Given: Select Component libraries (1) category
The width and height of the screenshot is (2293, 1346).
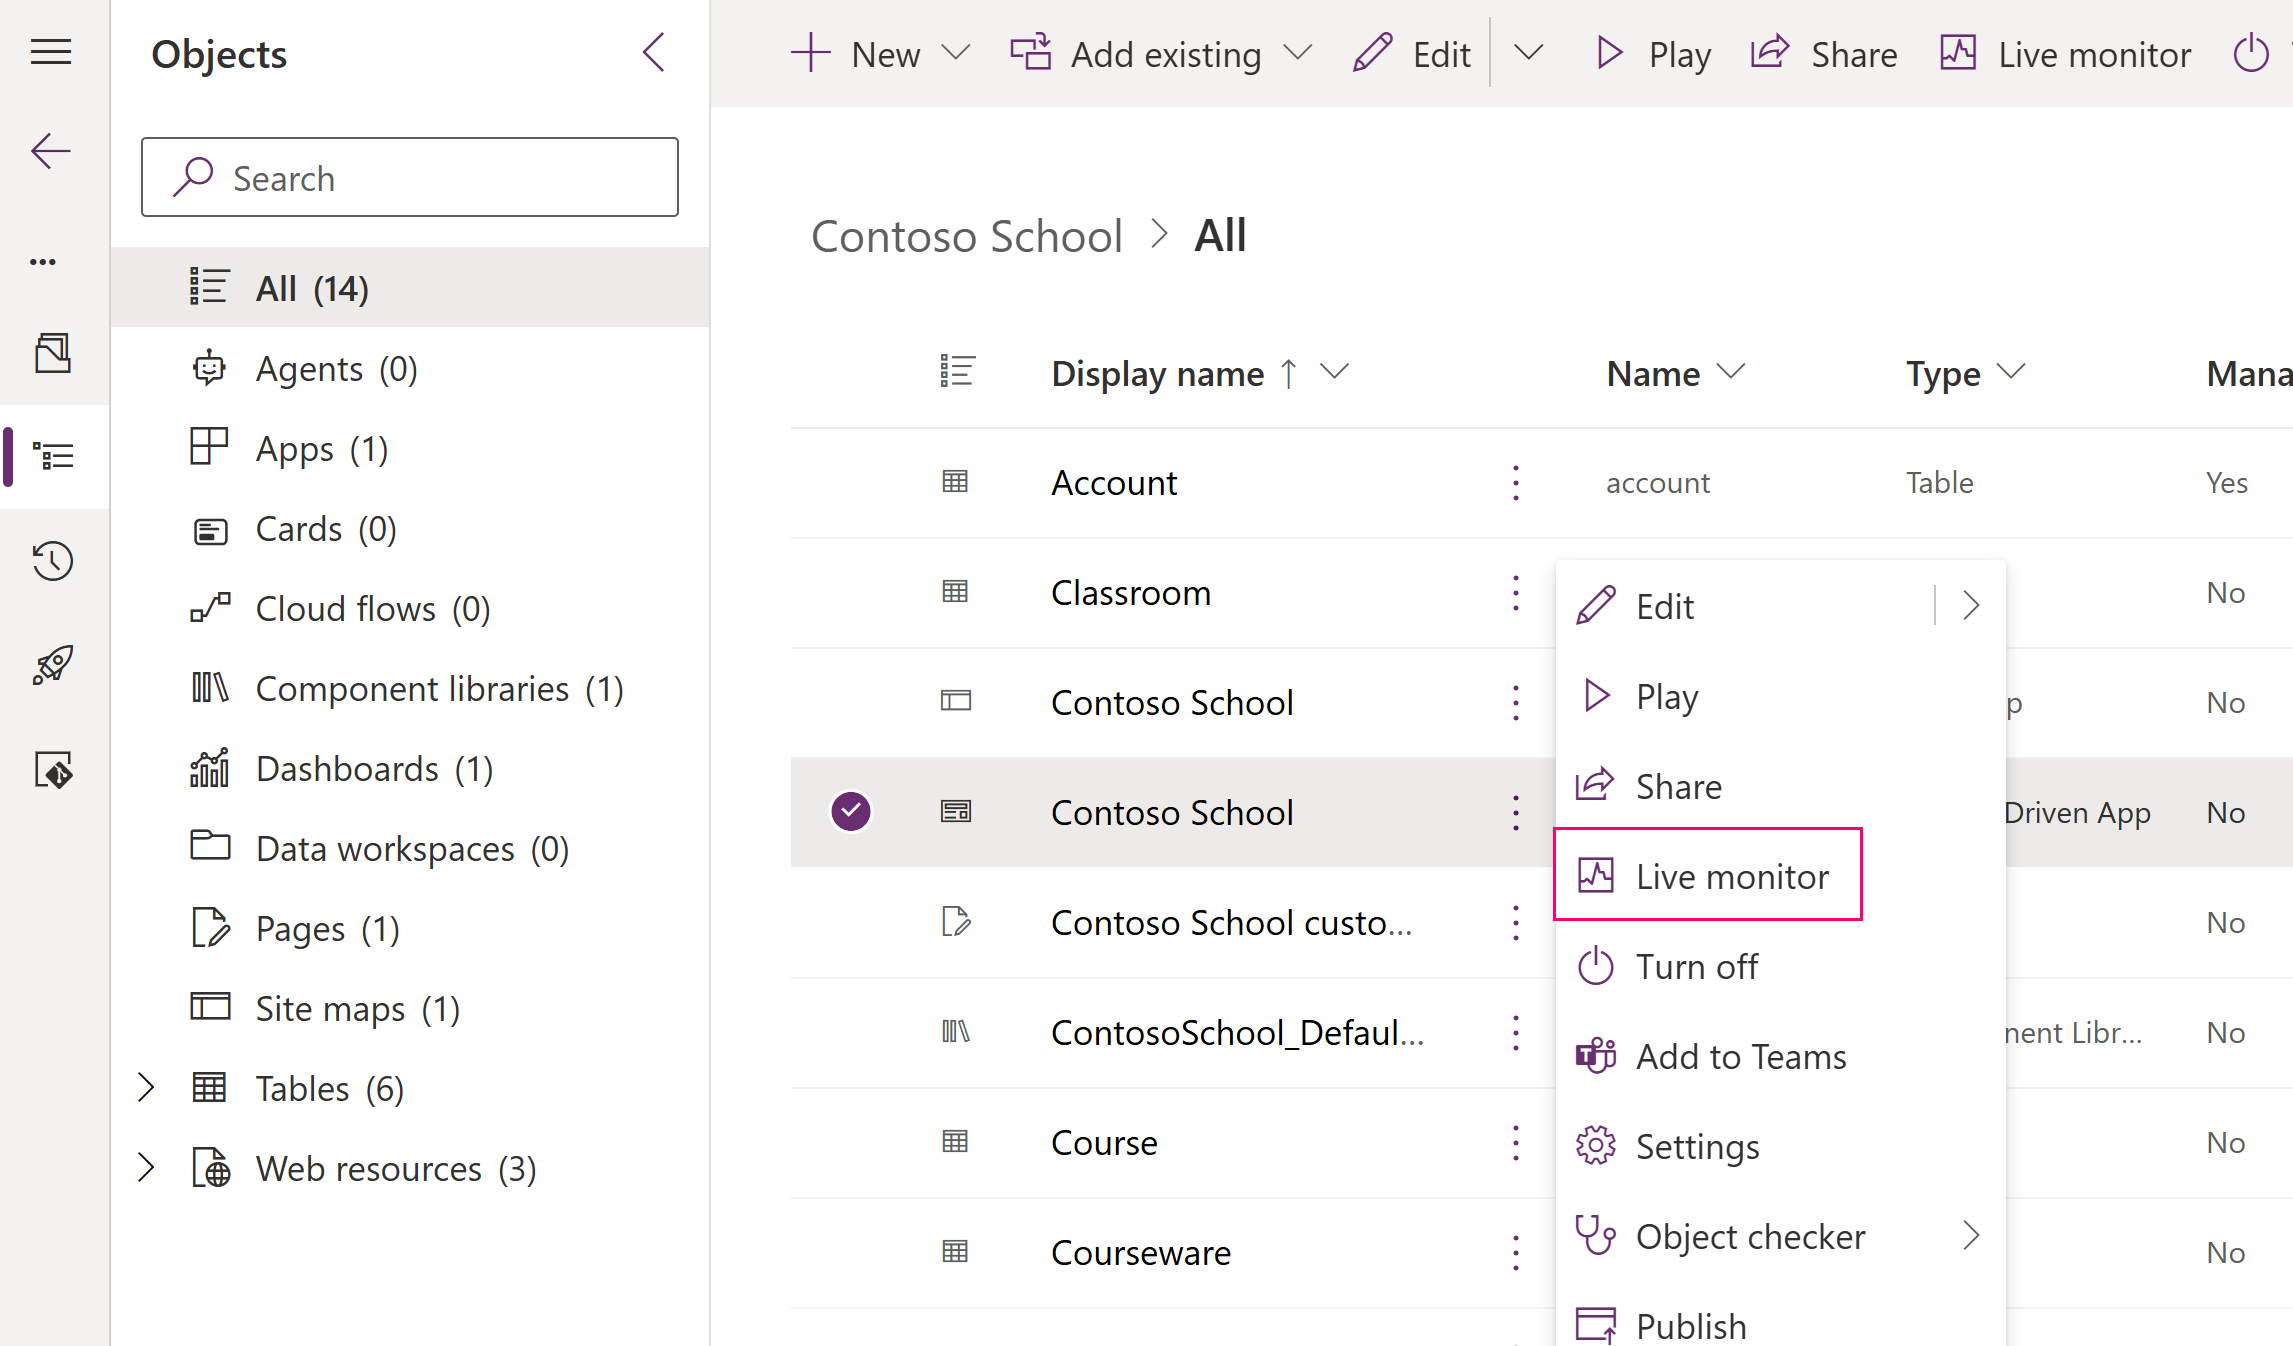Looking at the screenshot, I should [x=410, y=689].
